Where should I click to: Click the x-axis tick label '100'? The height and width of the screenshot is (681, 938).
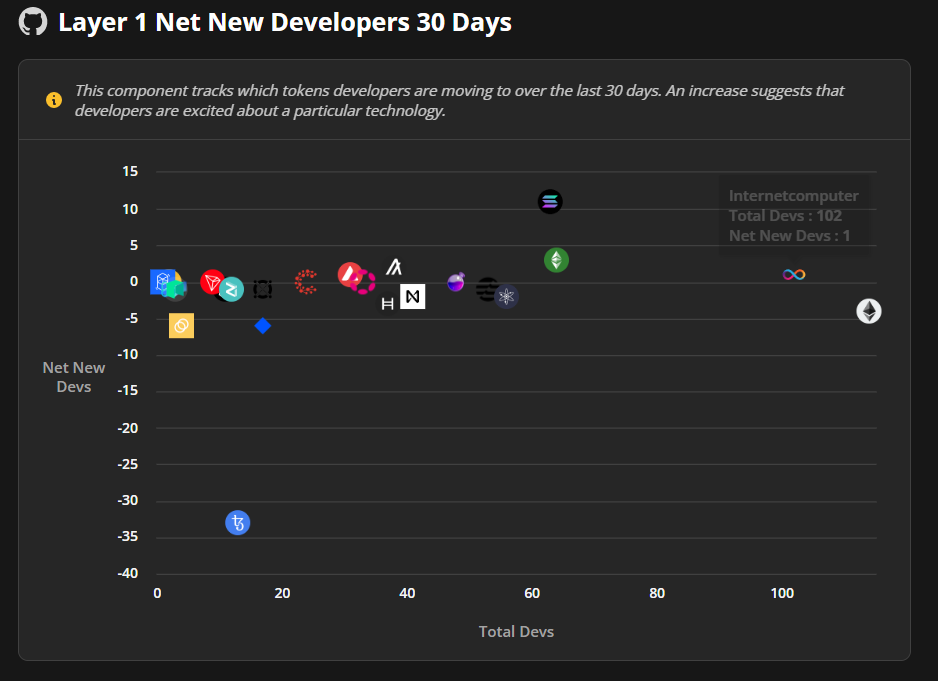(782, 593)
